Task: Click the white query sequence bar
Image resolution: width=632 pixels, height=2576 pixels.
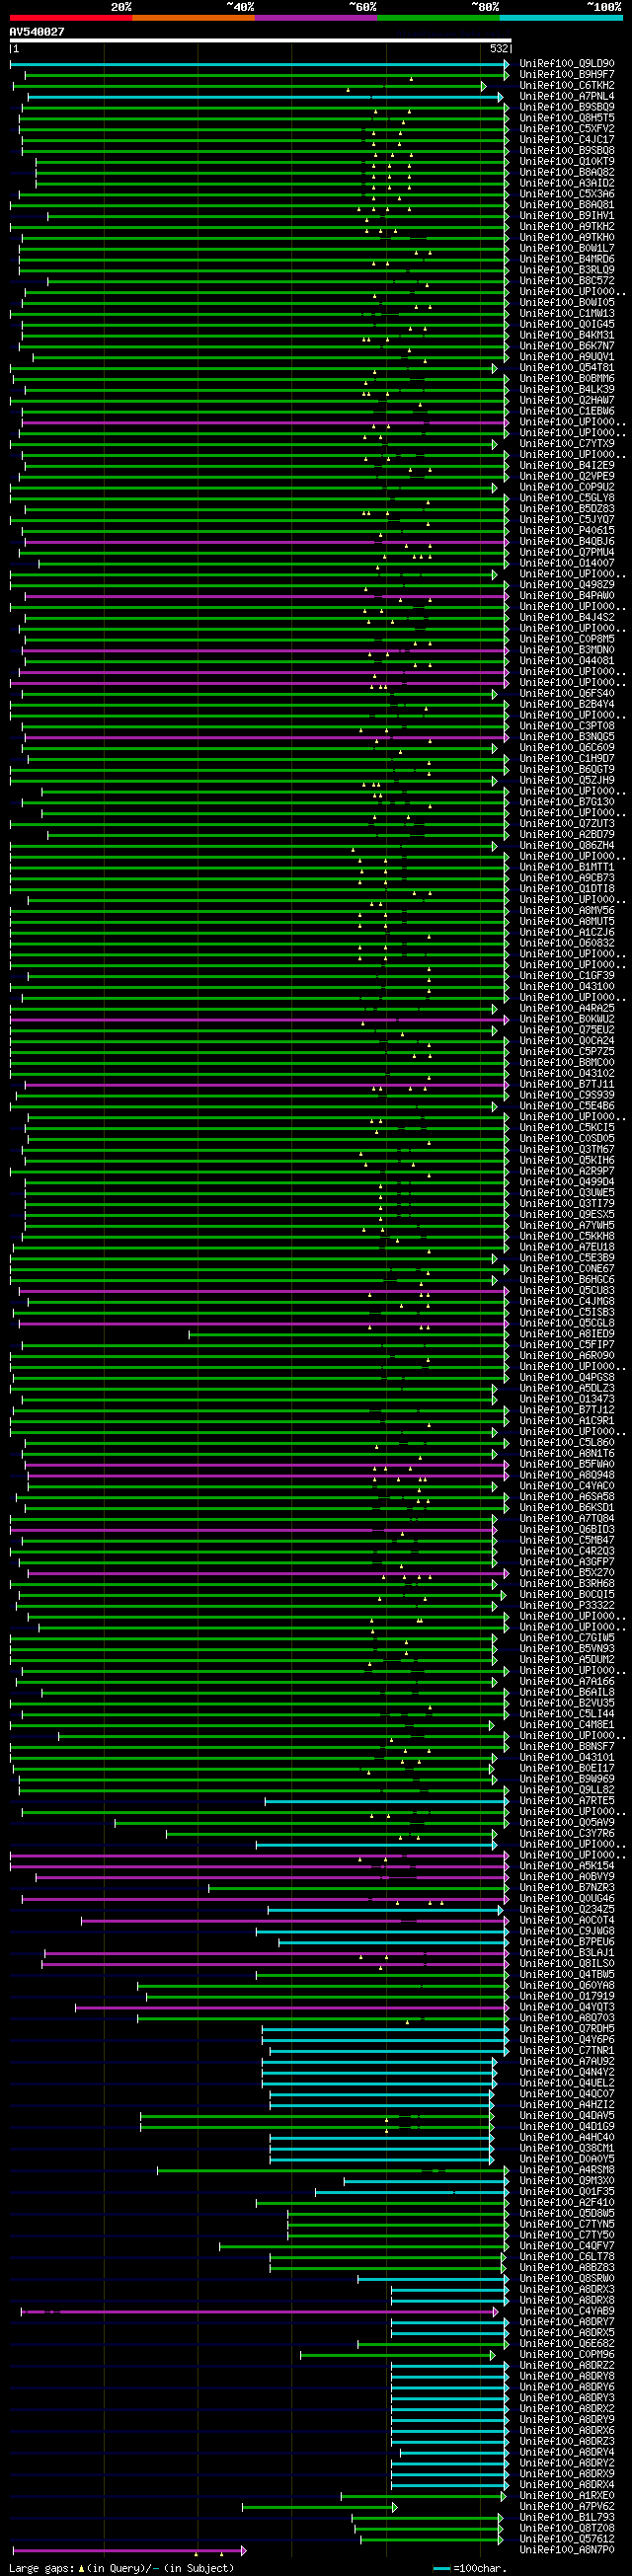Action: (260, 41)
